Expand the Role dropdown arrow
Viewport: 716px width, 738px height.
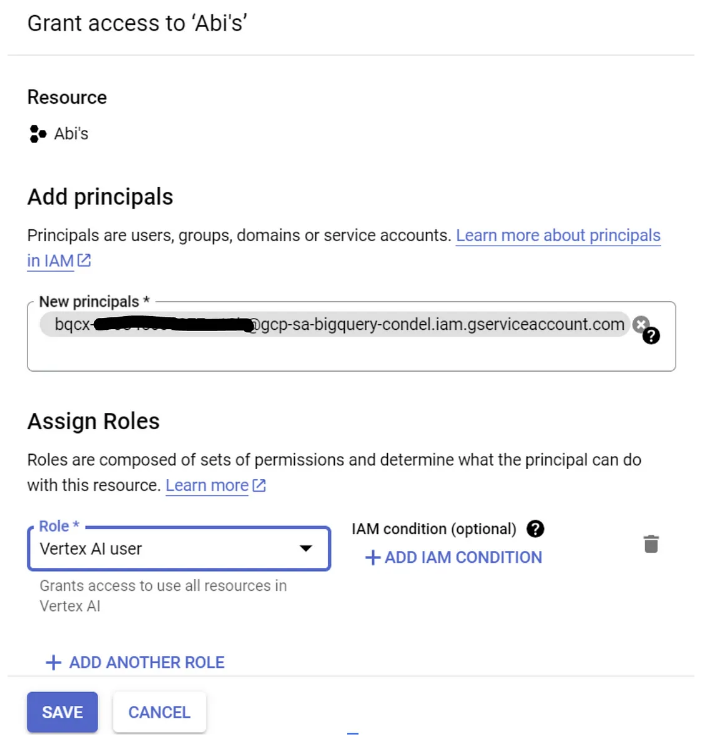(x=307, y=548)
